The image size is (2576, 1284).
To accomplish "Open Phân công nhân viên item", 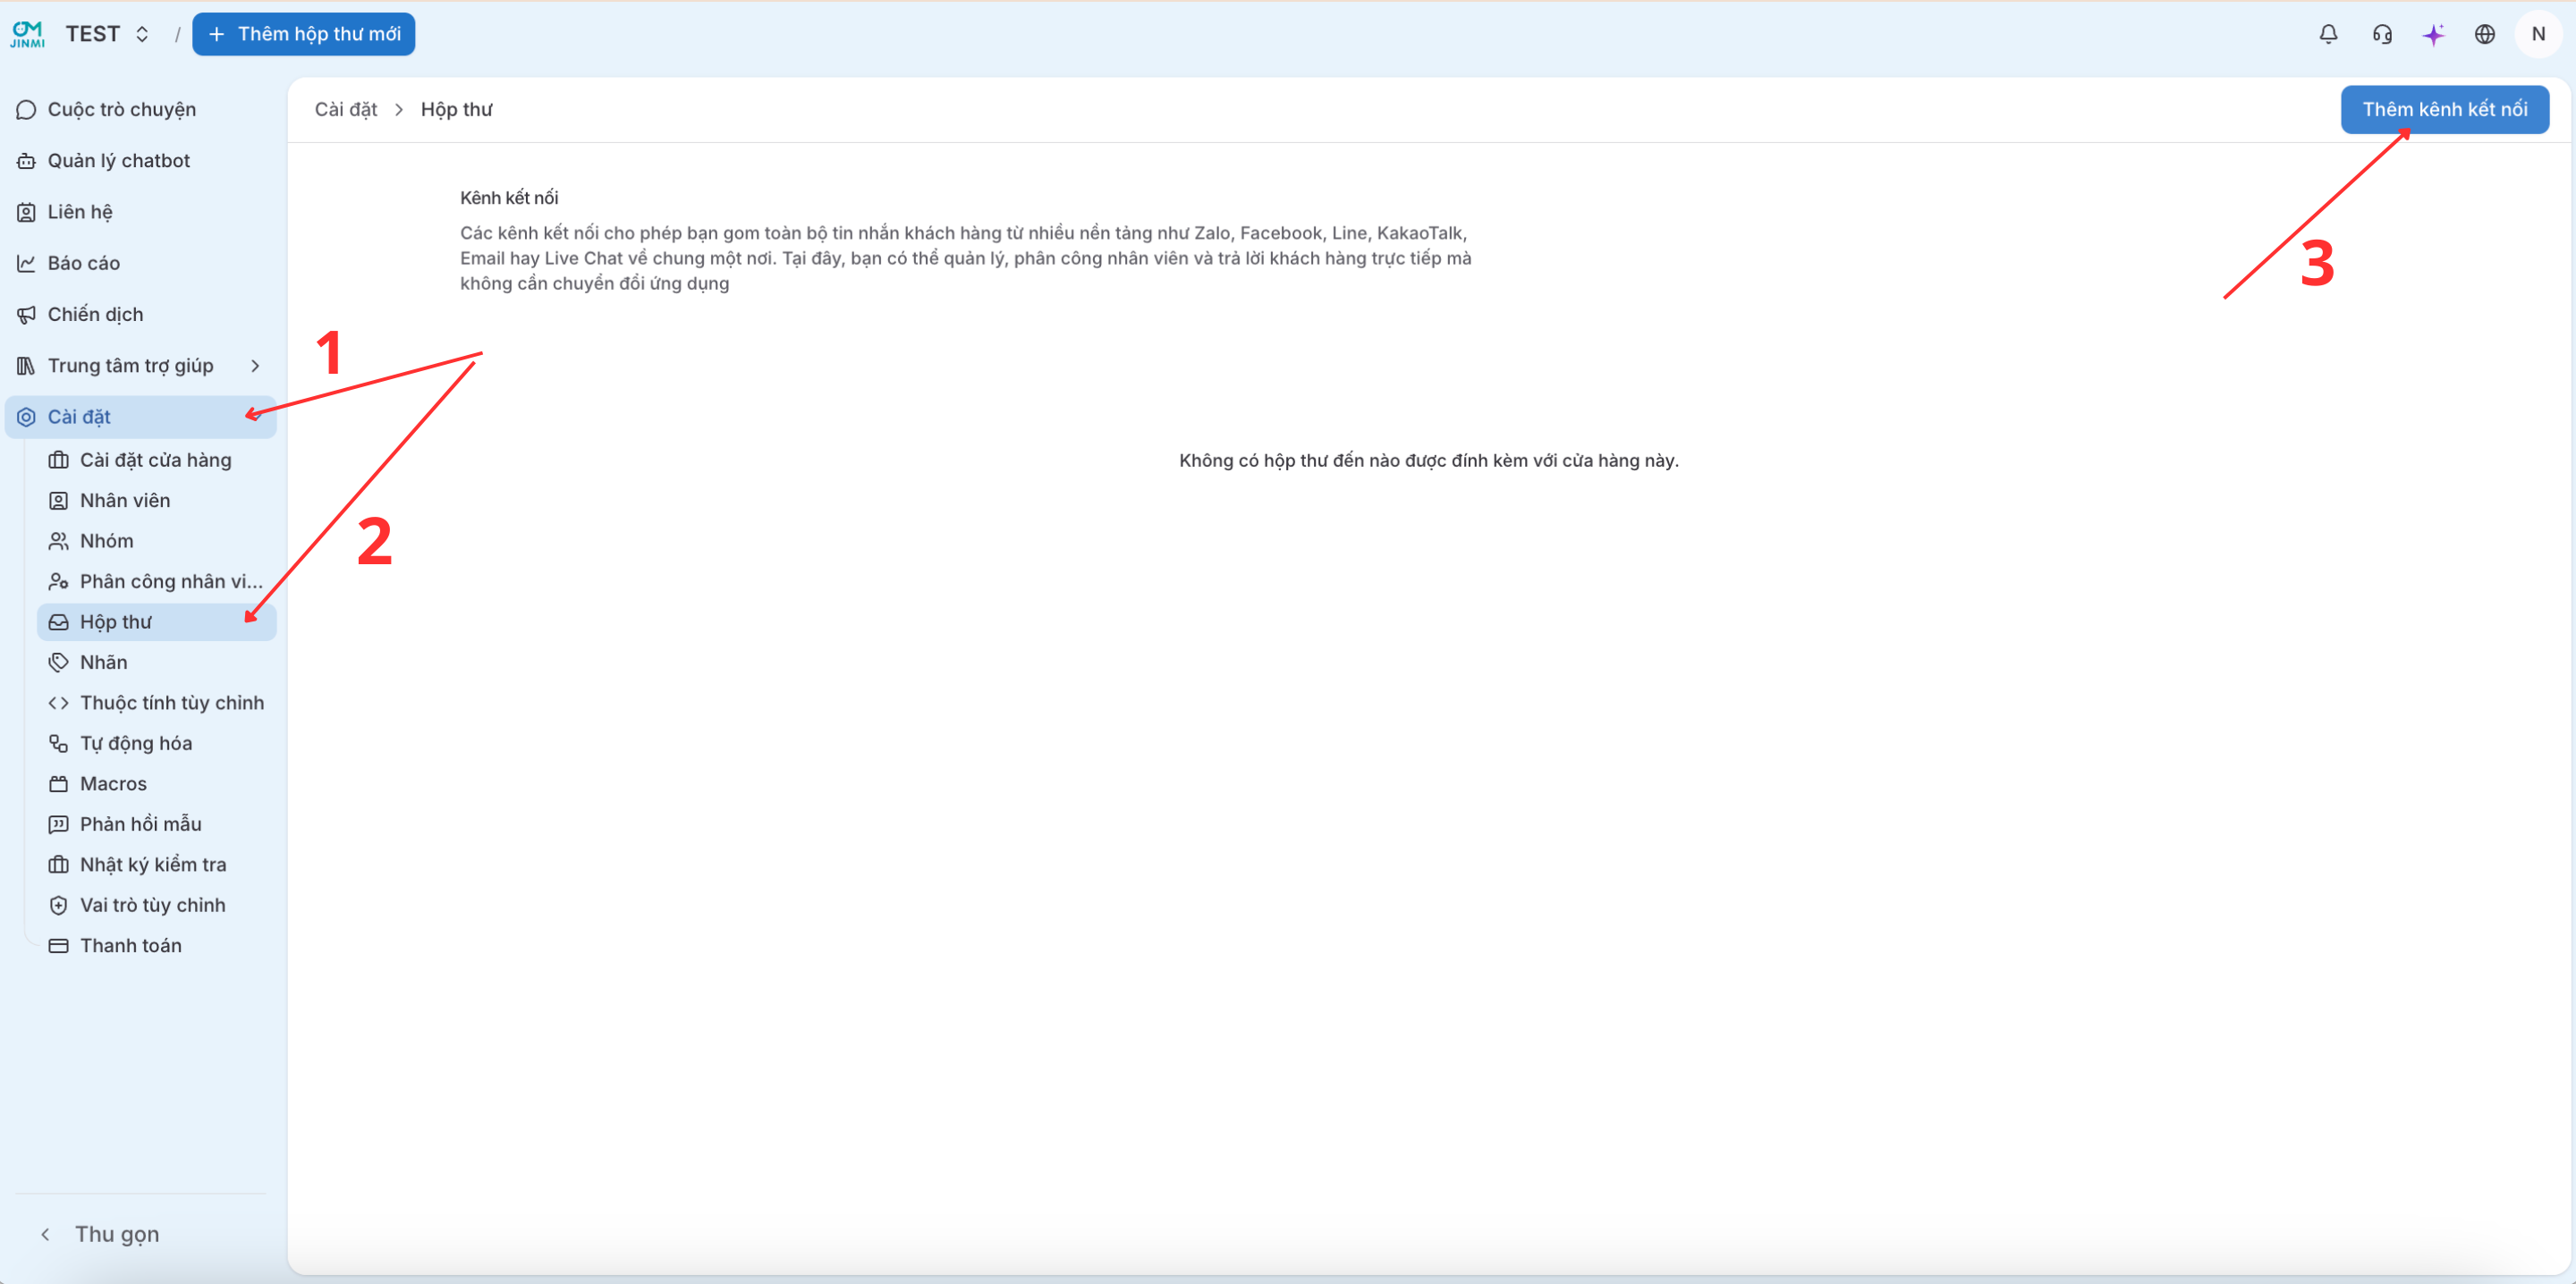I will [x=157, y=581].
